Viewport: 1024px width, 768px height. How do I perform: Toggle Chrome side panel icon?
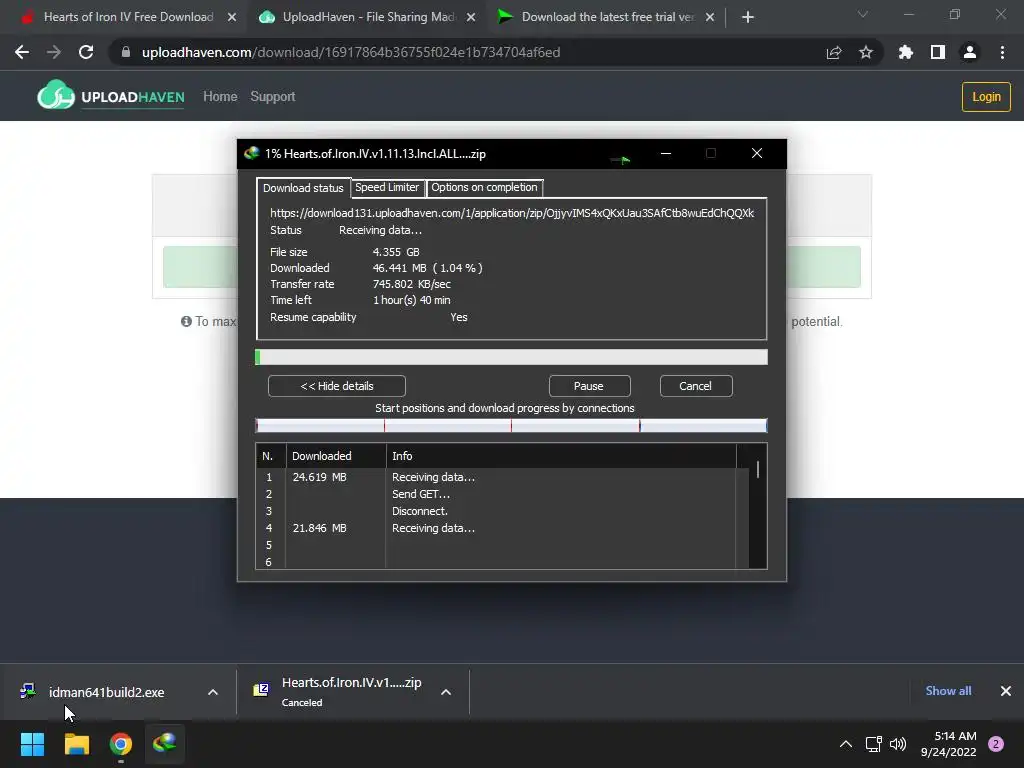938,52
